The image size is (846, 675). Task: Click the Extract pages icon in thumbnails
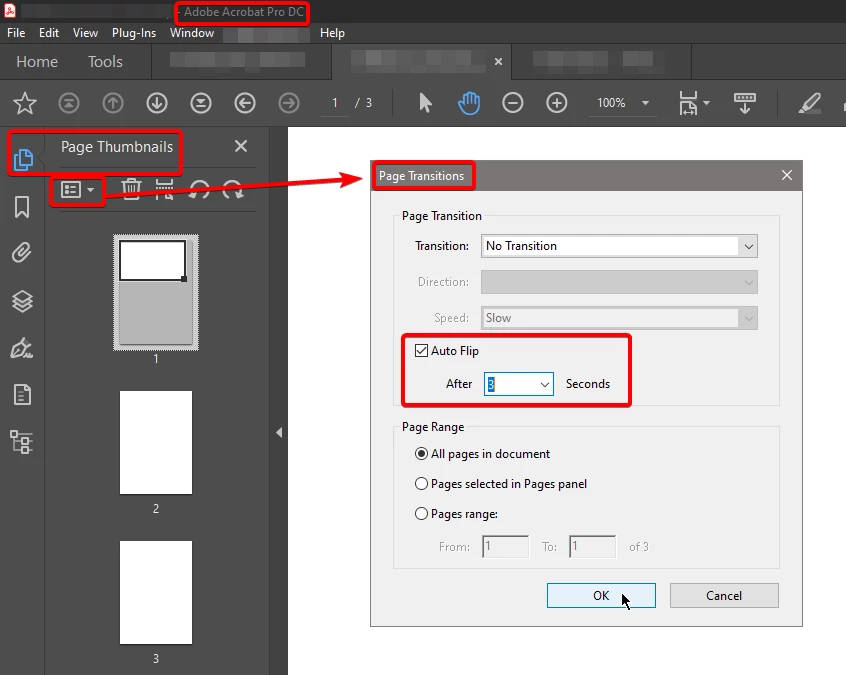click(165, 189)
